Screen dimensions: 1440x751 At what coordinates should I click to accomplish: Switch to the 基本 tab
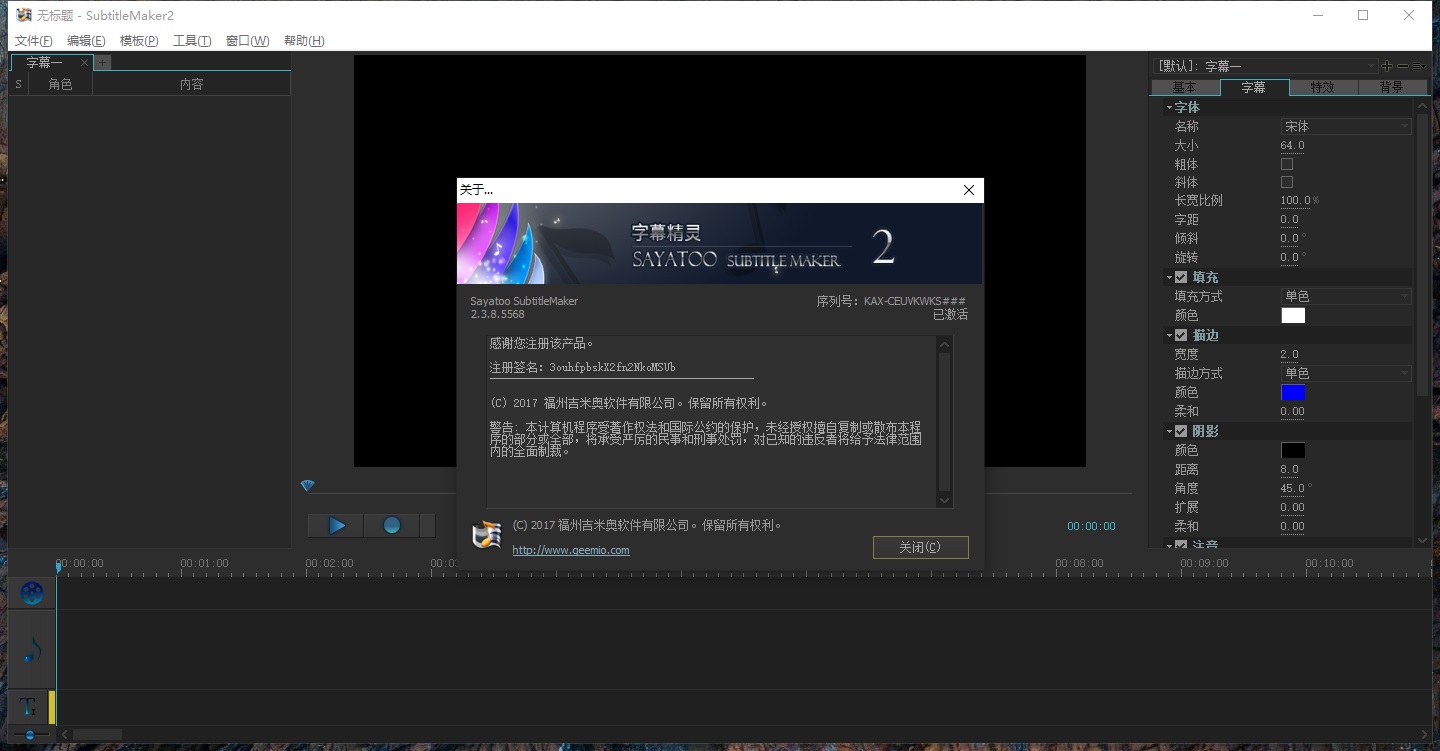(1185, 87)
